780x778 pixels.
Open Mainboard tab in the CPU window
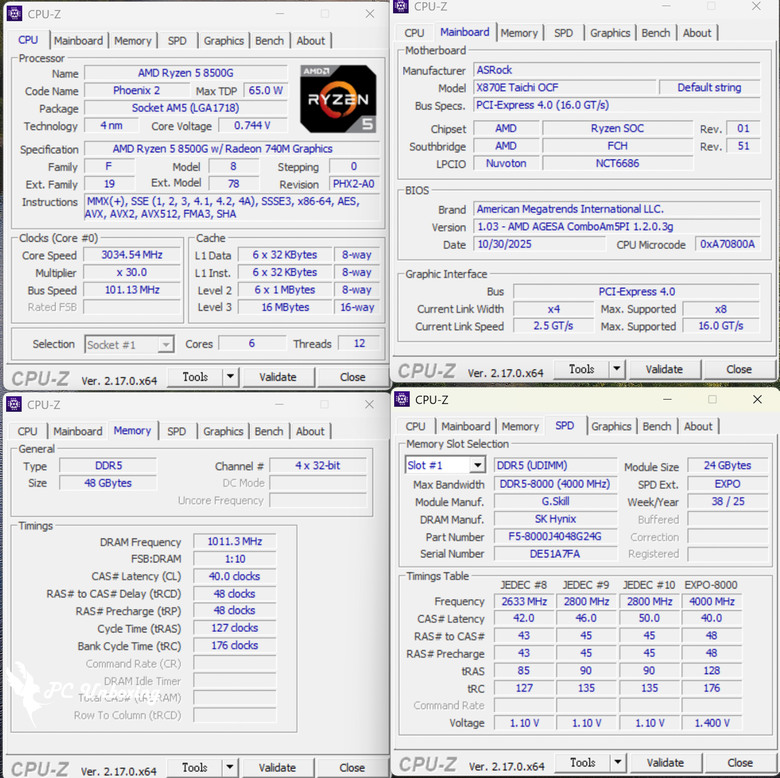79,41
